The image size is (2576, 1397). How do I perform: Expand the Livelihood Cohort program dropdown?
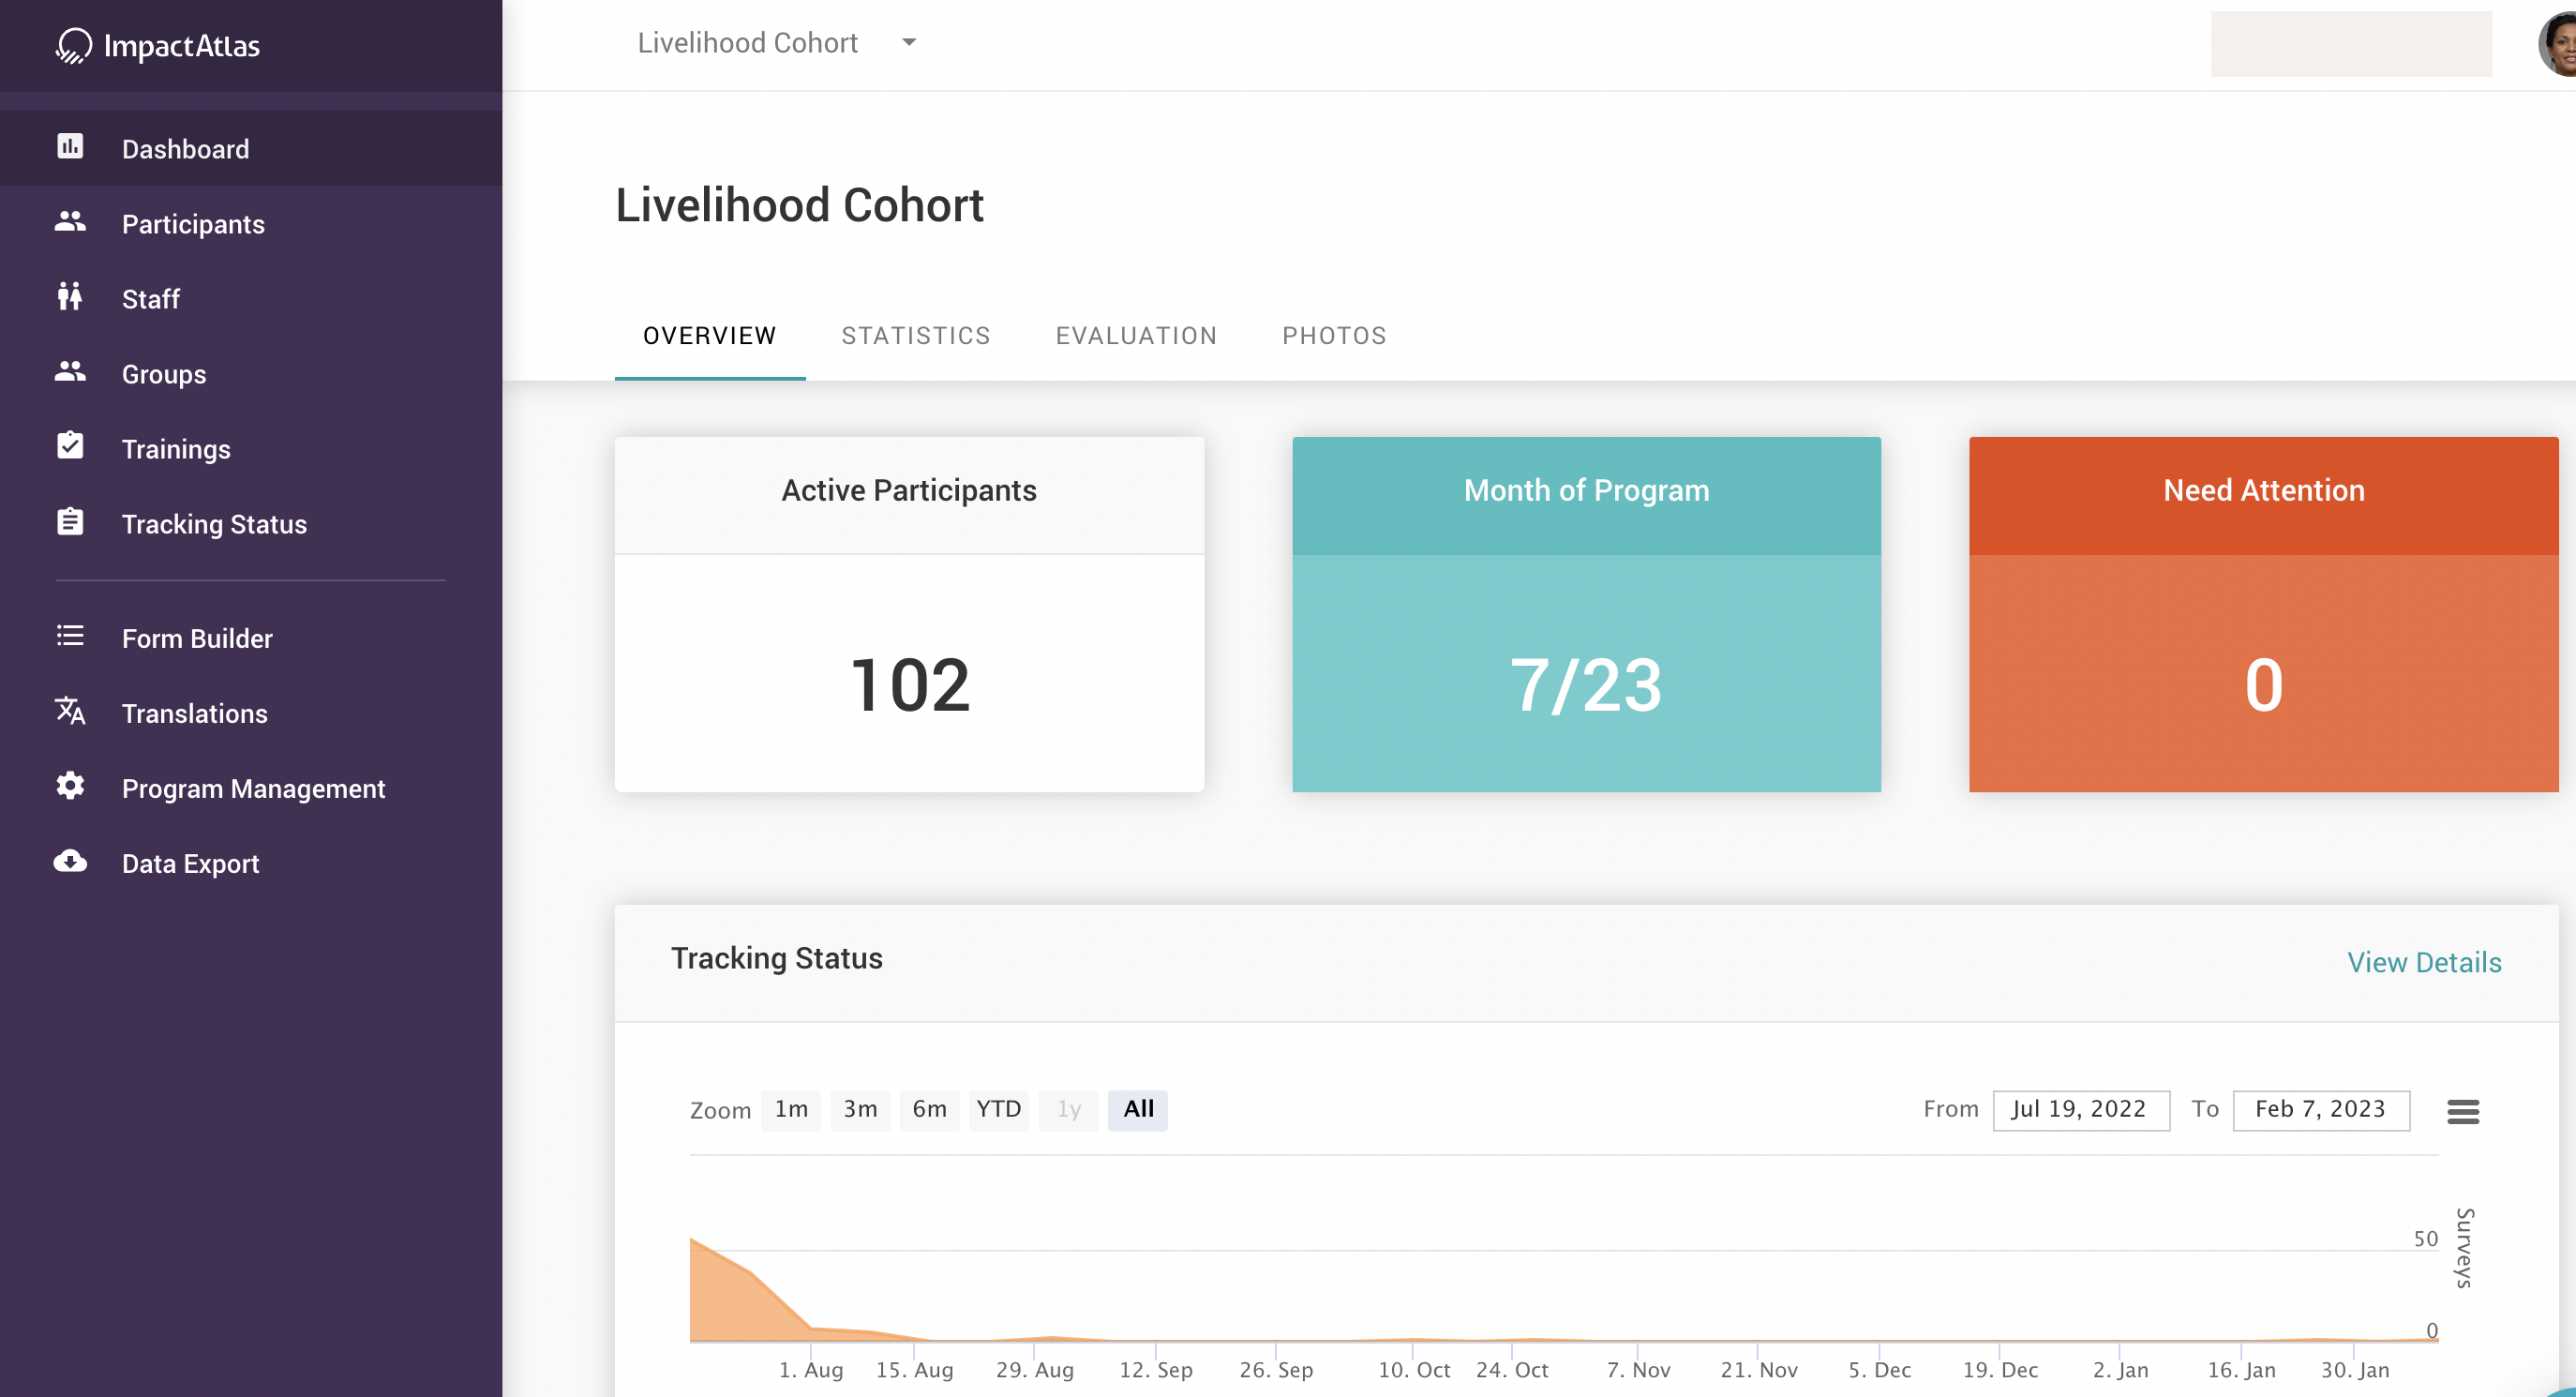[x=908, y=42]
